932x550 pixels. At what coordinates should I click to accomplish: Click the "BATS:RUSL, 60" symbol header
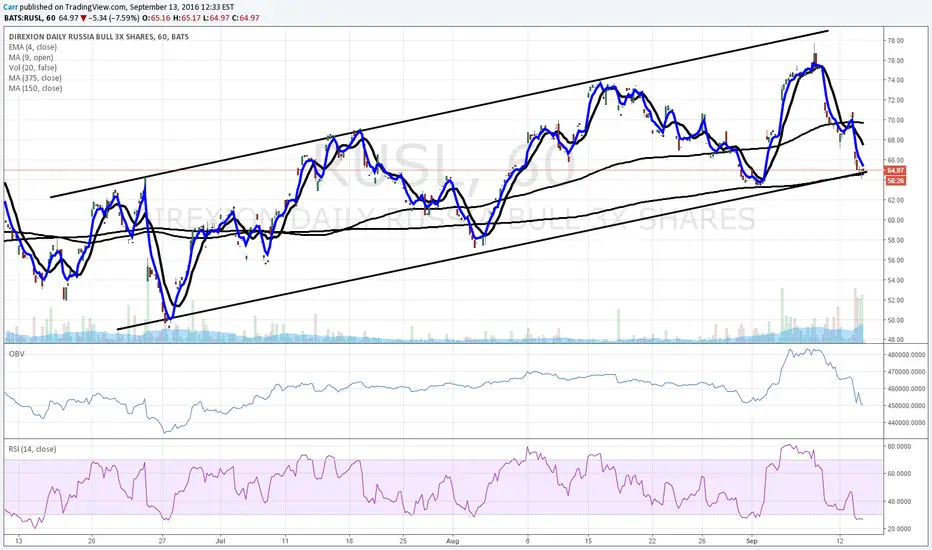coord(30,18)
